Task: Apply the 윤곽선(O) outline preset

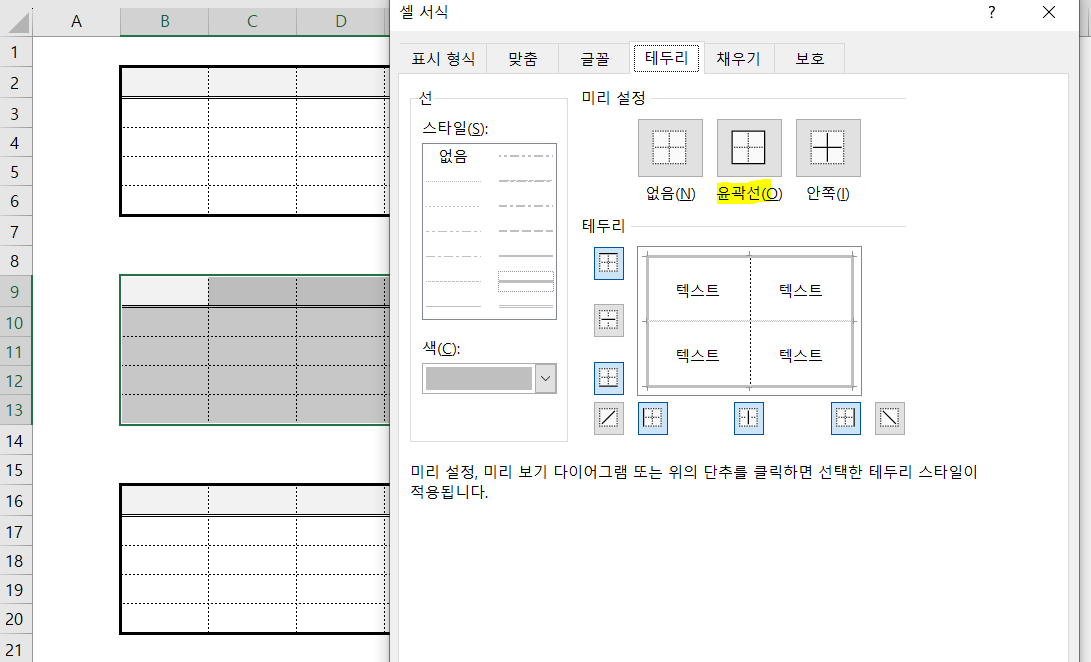Action: click(x=749, y=147)
